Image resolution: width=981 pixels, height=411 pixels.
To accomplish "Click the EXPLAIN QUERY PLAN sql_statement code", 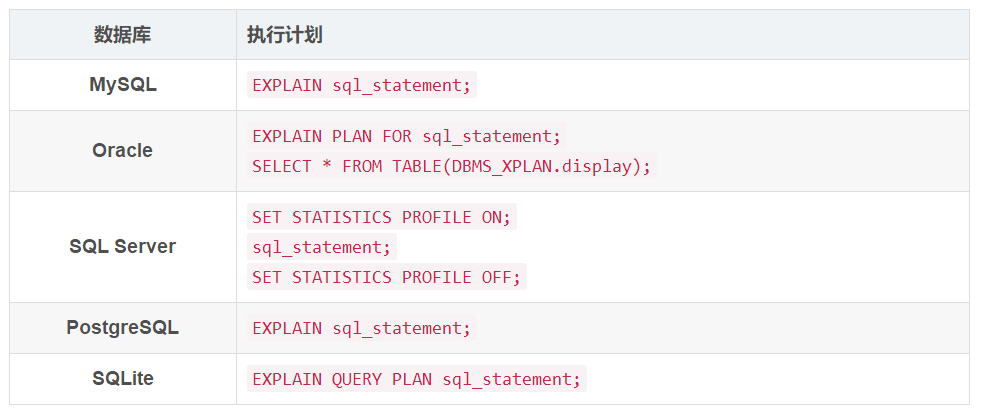I will (x=416, y=379).
